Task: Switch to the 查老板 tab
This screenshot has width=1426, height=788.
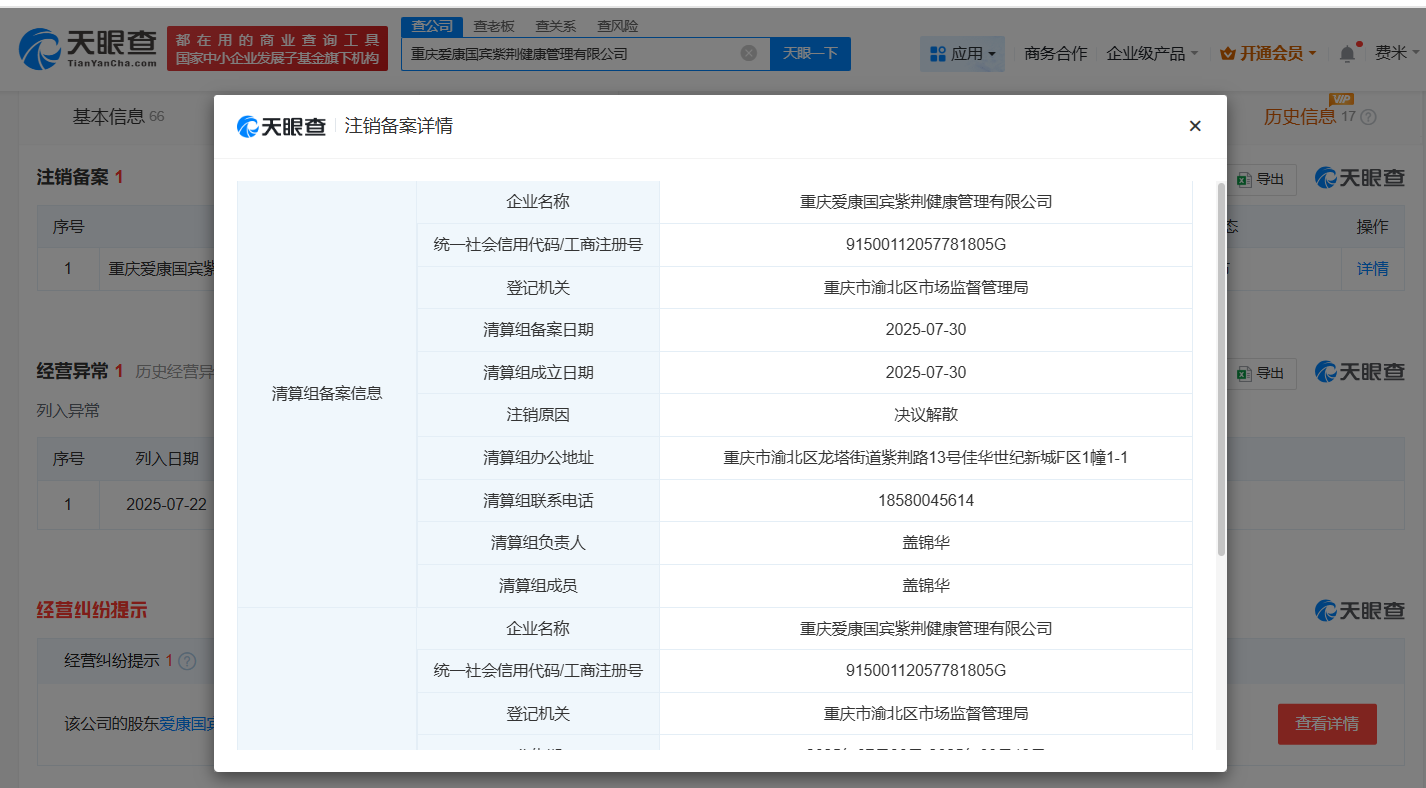Action: click(494, 25)
